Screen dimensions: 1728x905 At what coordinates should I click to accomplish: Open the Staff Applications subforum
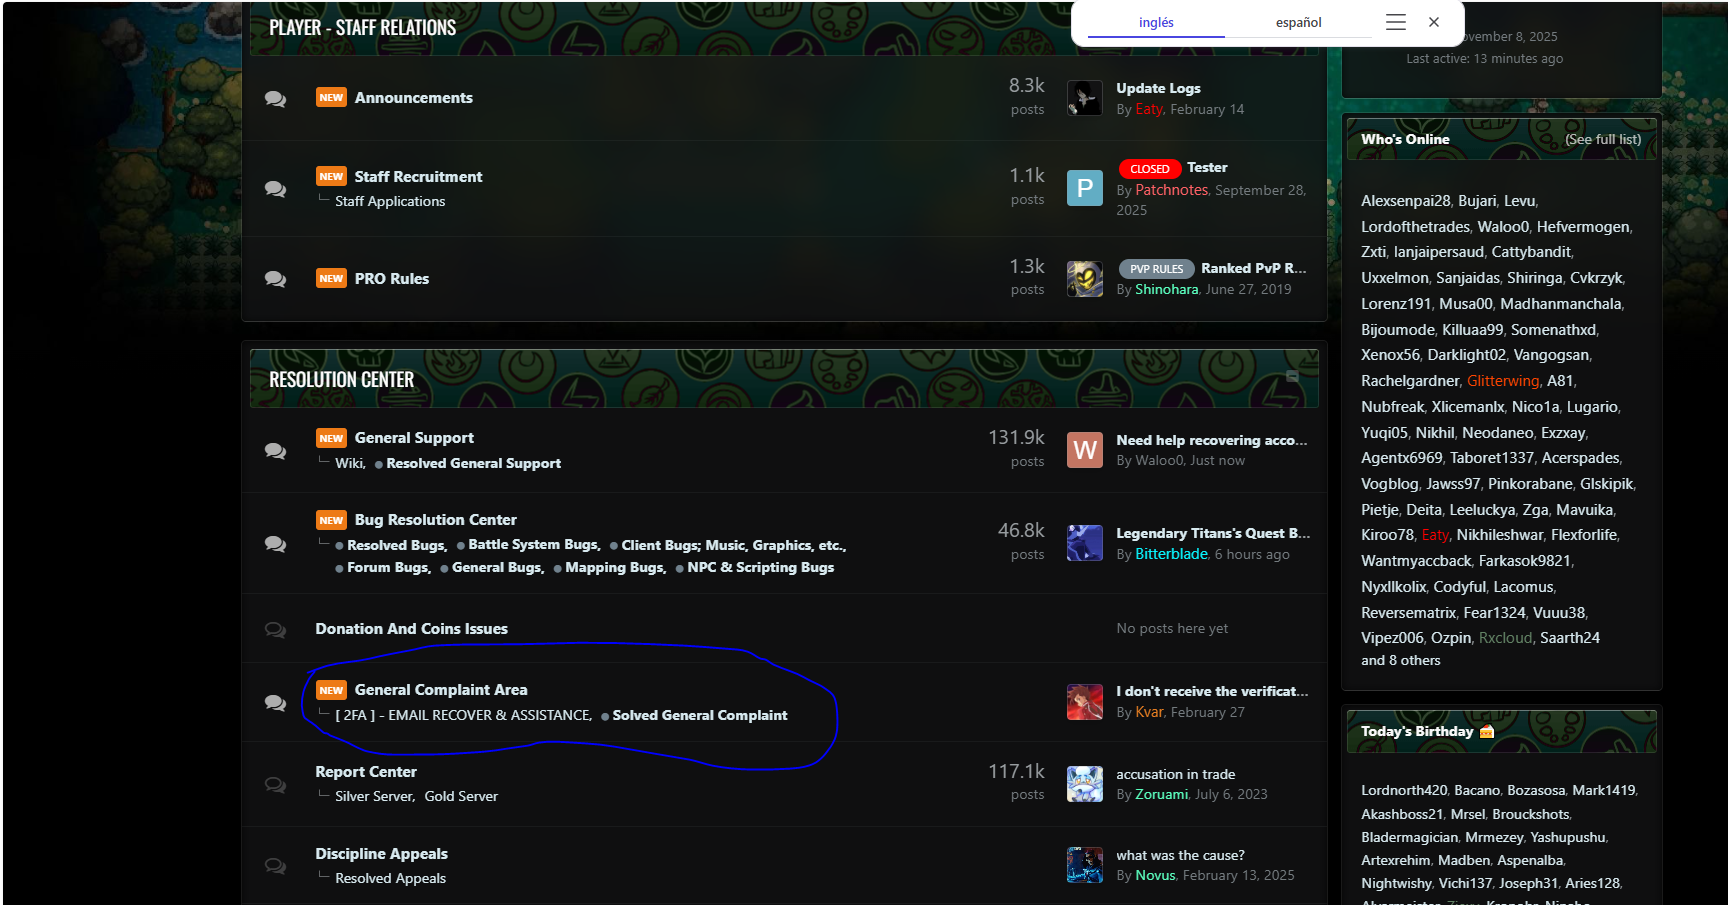[390, 201]
